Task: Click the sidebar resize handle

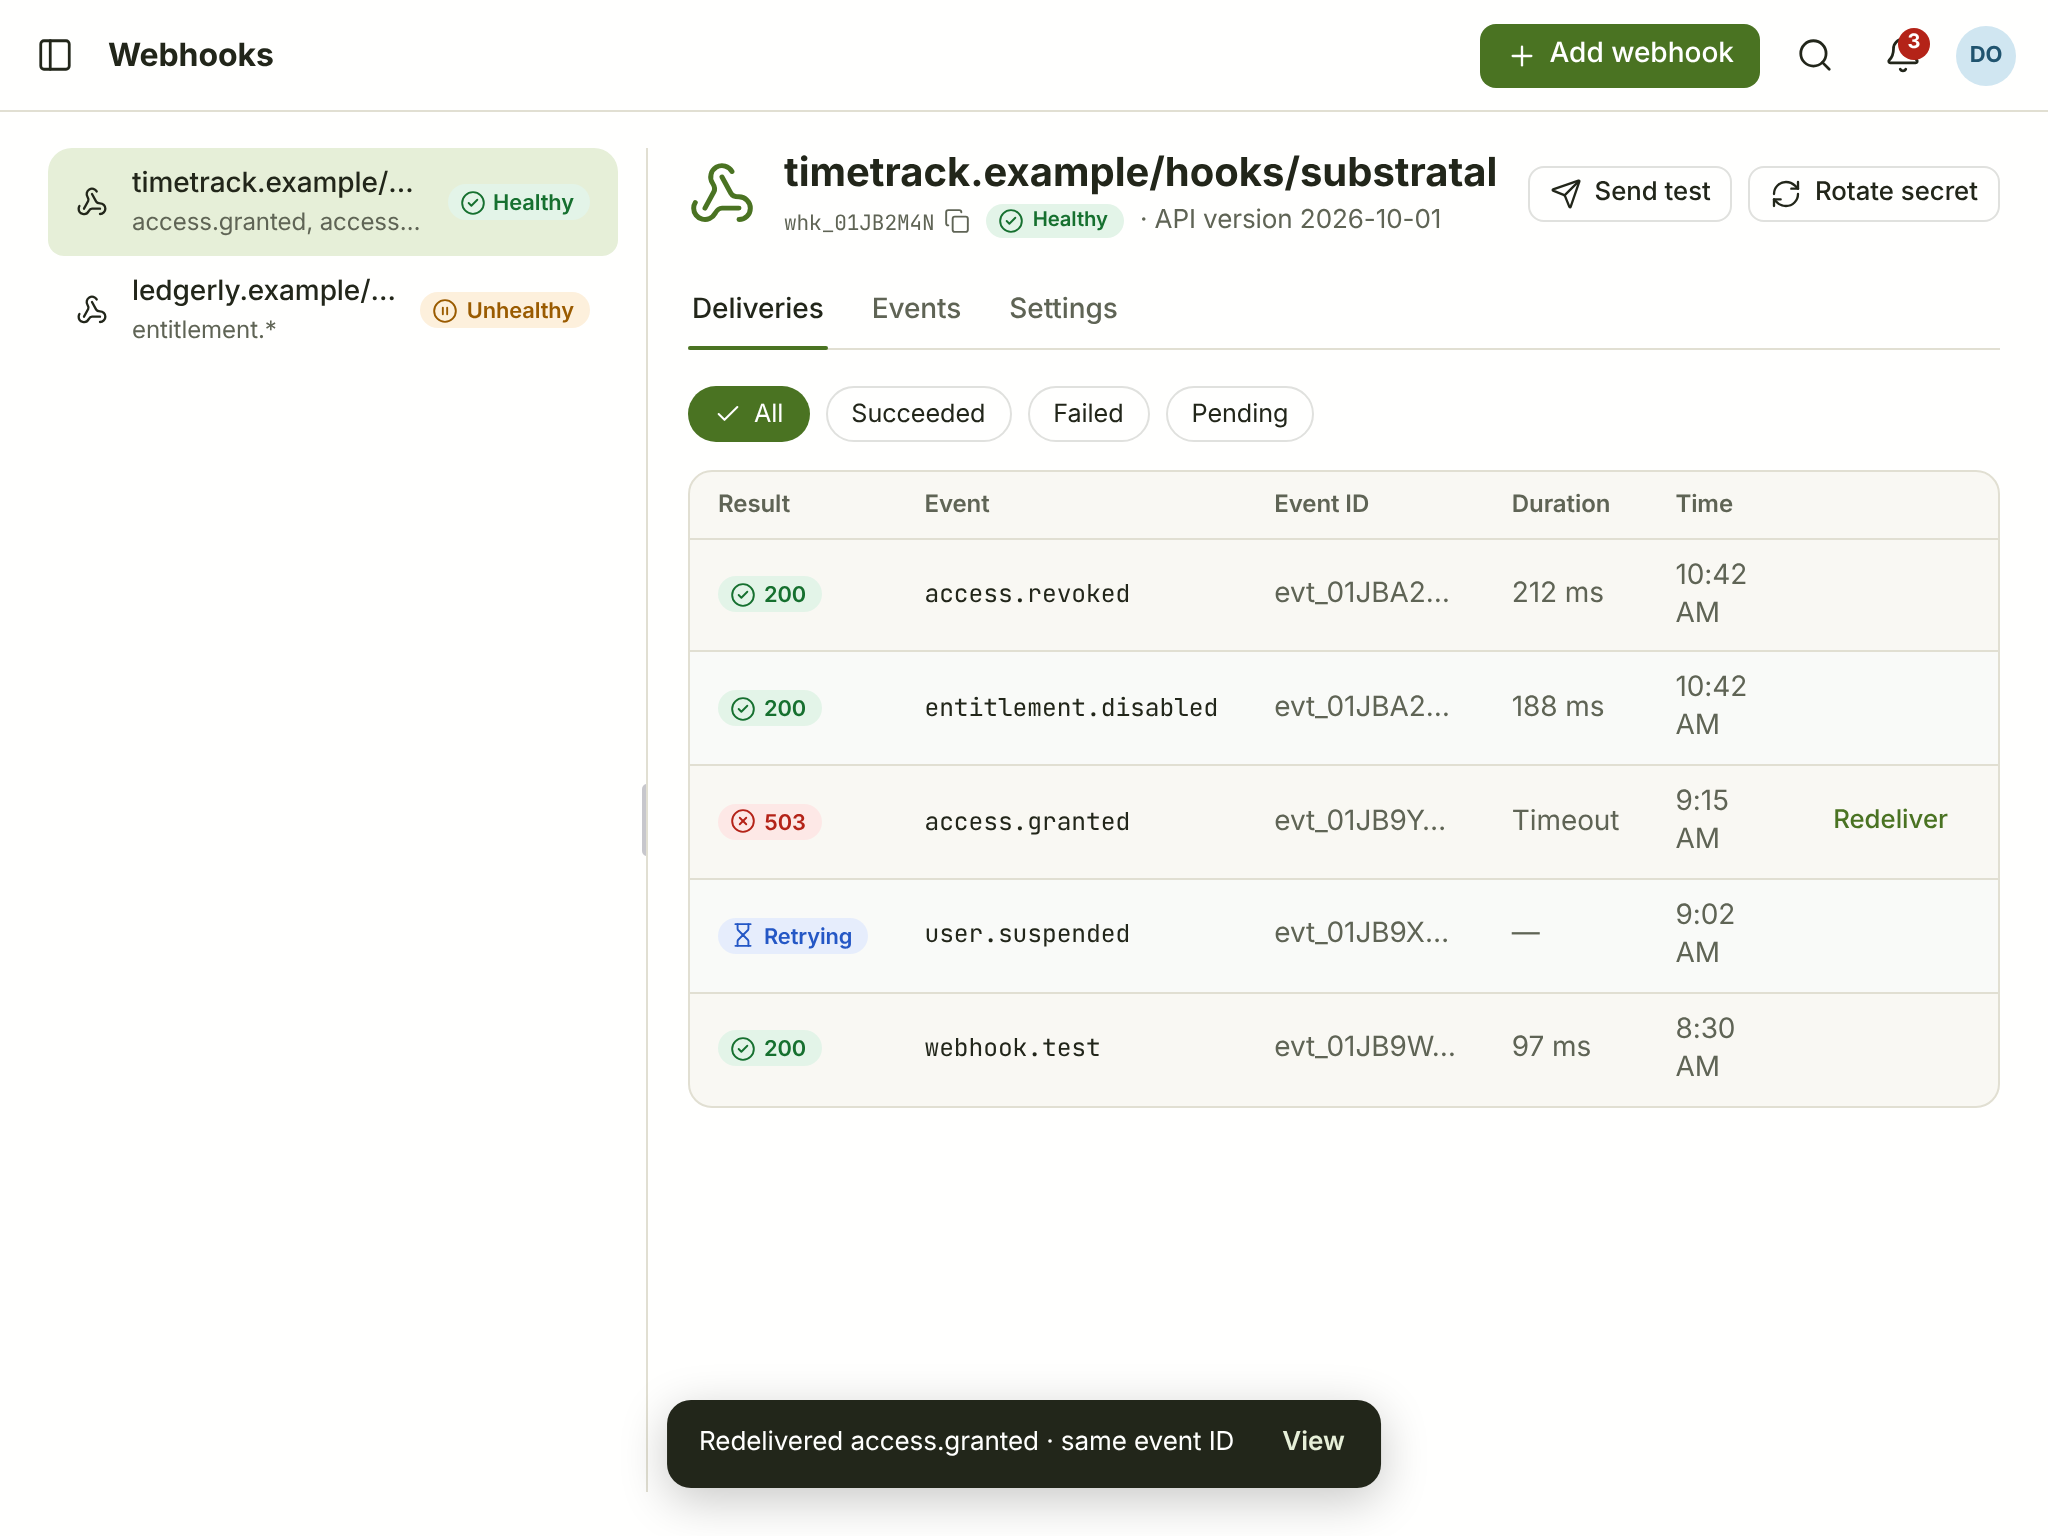Action: pos(645,820)
